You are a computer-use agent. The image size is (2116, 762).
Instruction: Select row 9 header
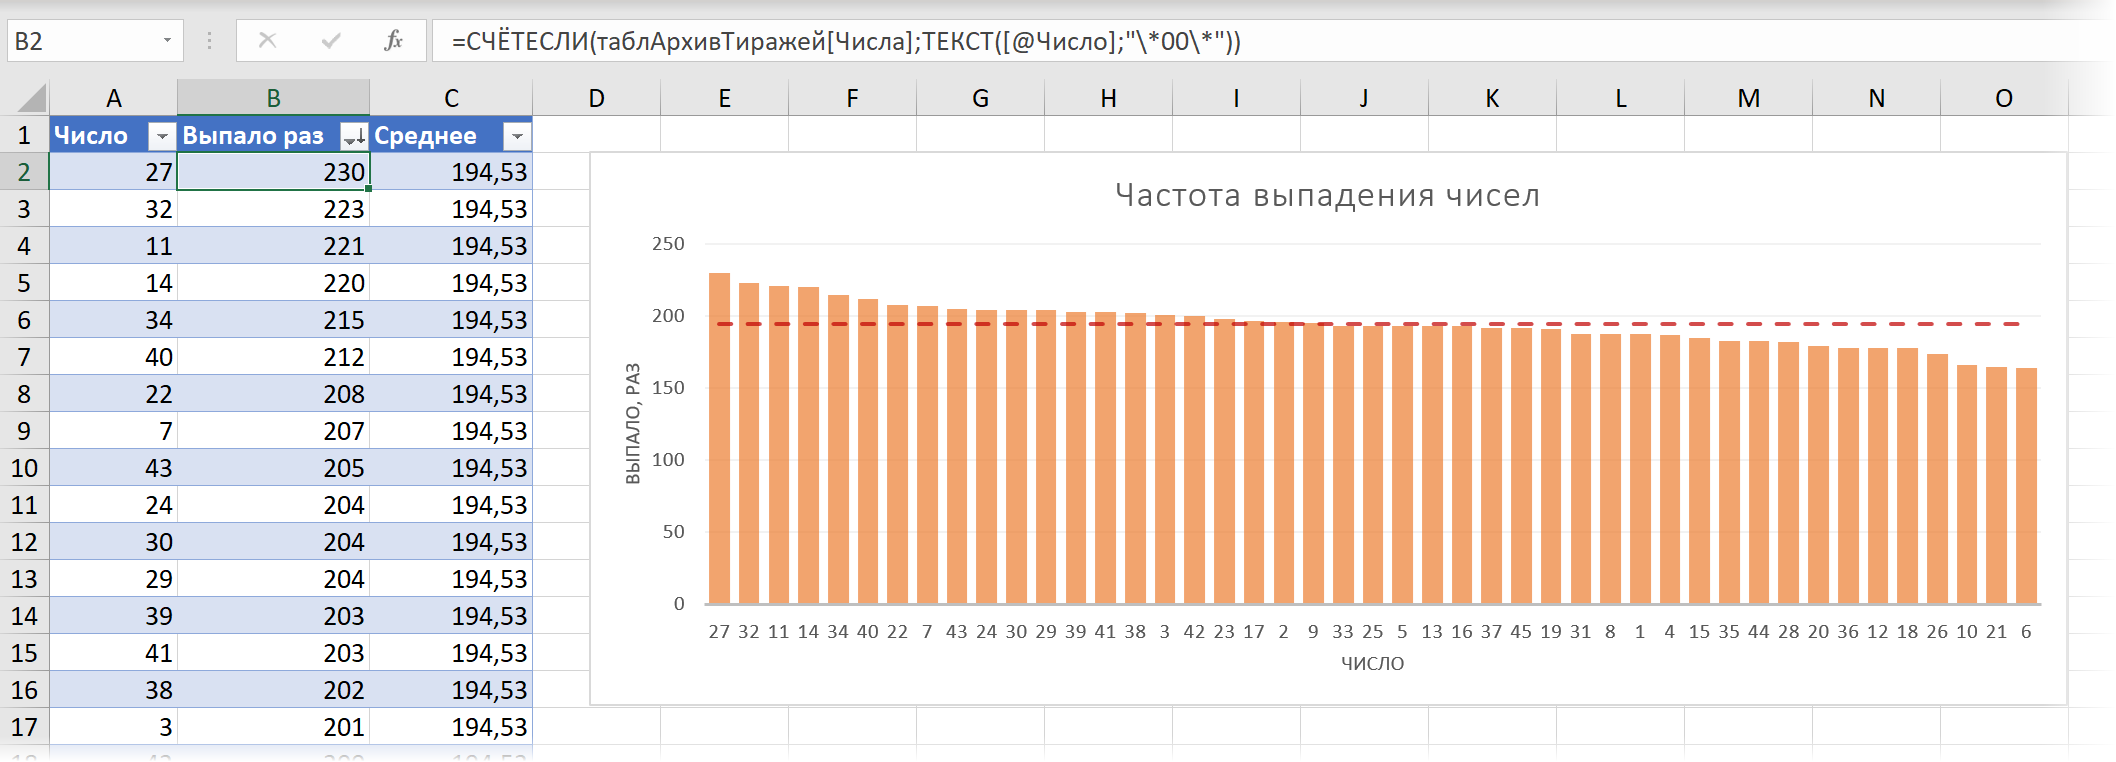[24, 431]
